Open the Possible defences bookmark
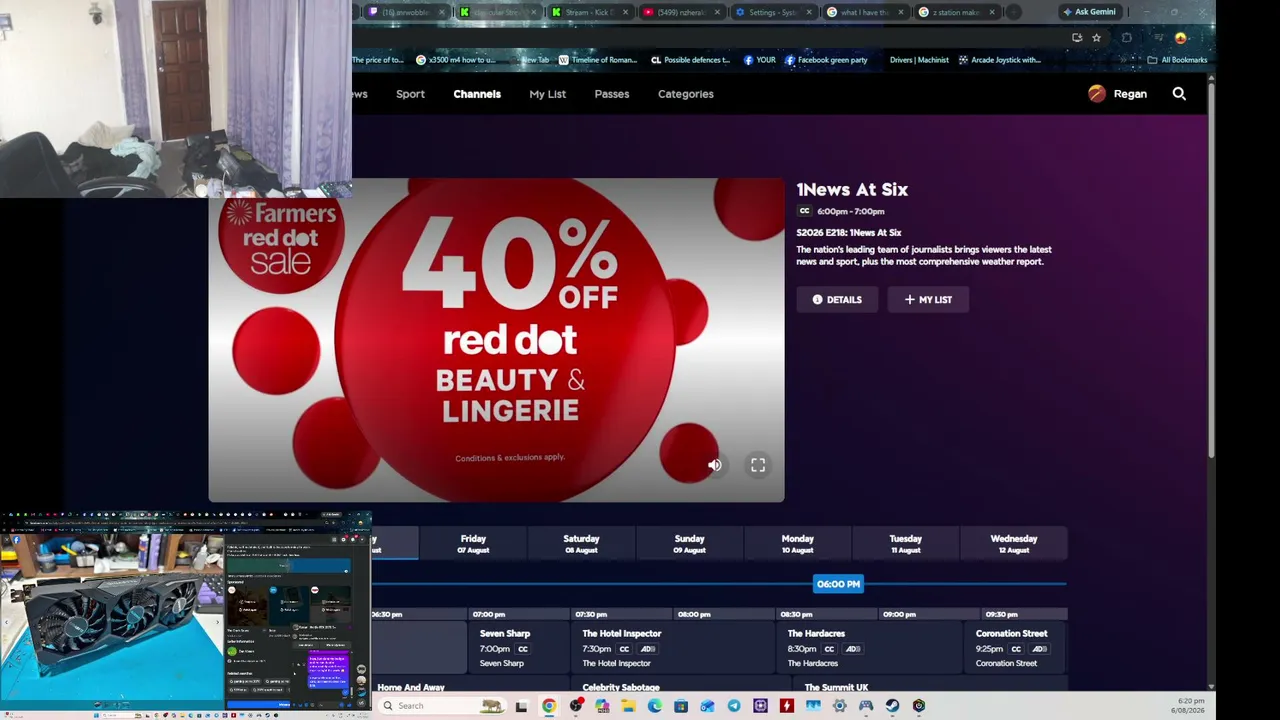The image size is (1280, 720). click(690, 60)
